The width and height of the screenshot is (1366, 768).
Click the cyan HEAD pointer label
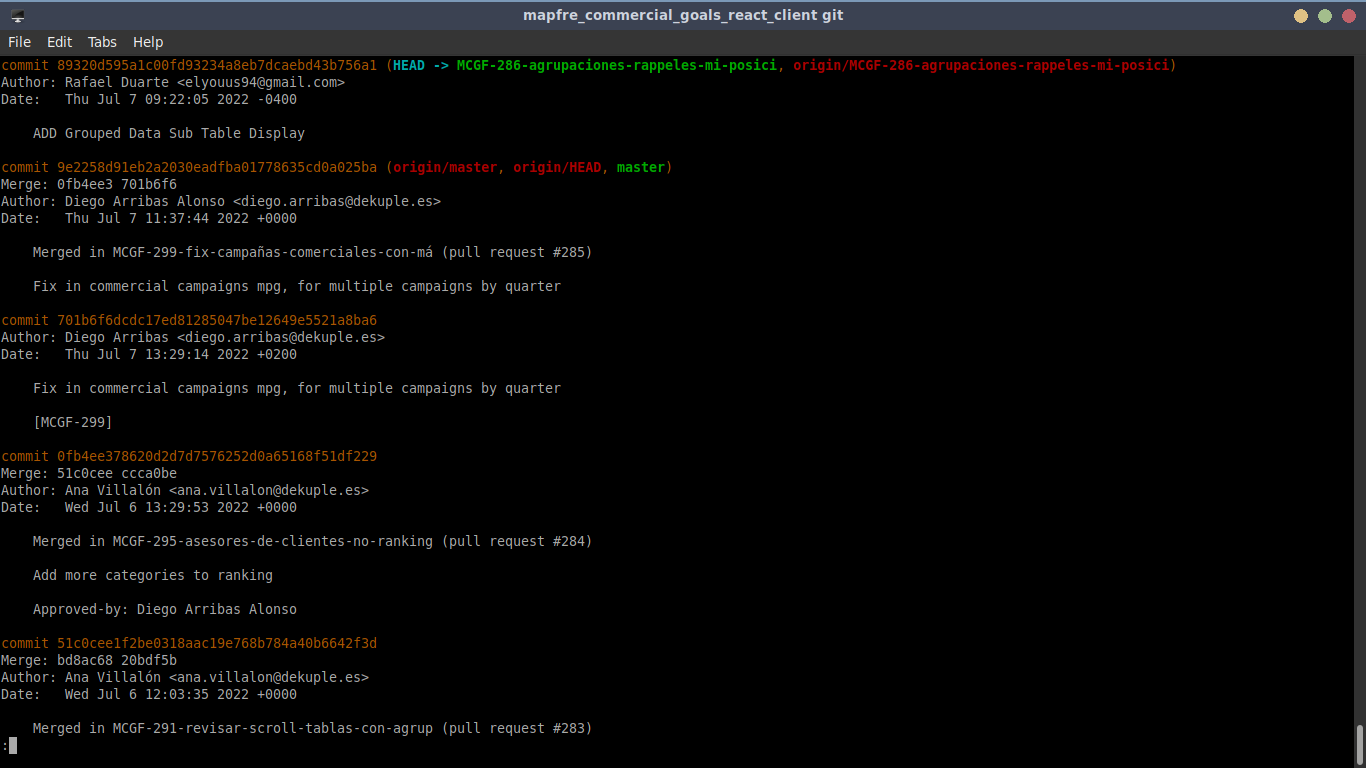408,66
